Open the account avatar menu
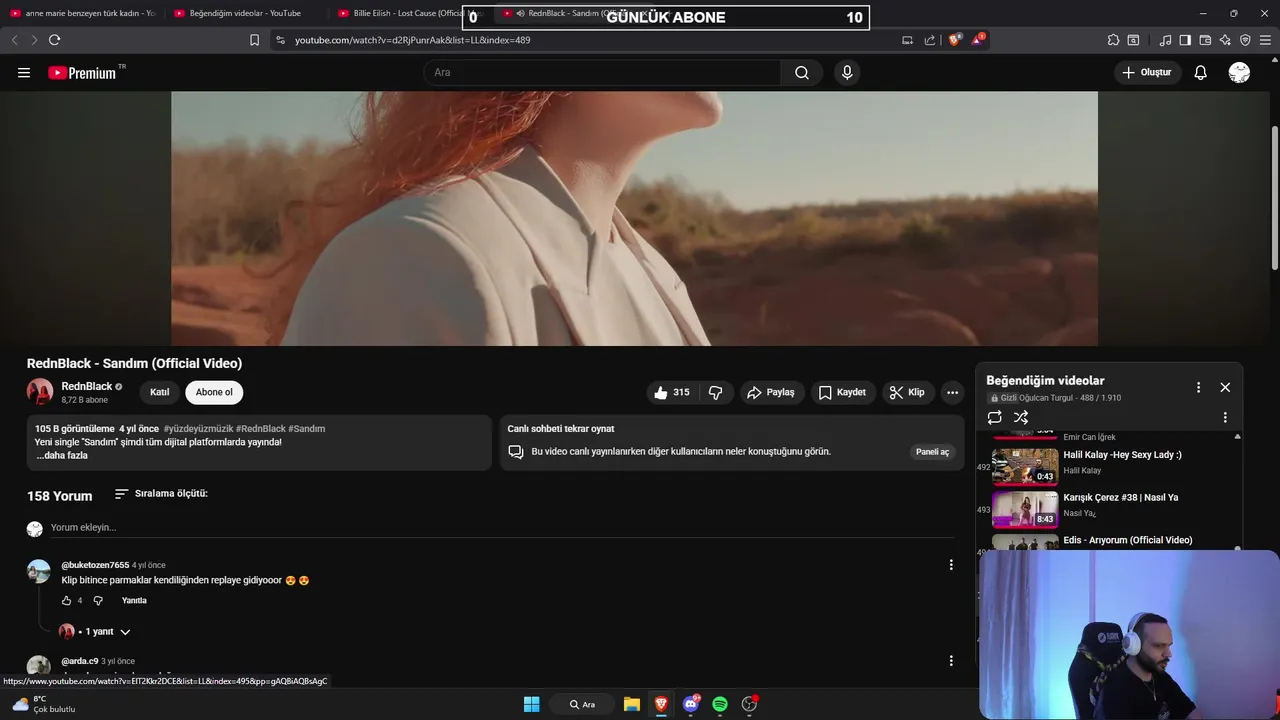This screenshot has width=1280, height=720. click(1239, 73)
